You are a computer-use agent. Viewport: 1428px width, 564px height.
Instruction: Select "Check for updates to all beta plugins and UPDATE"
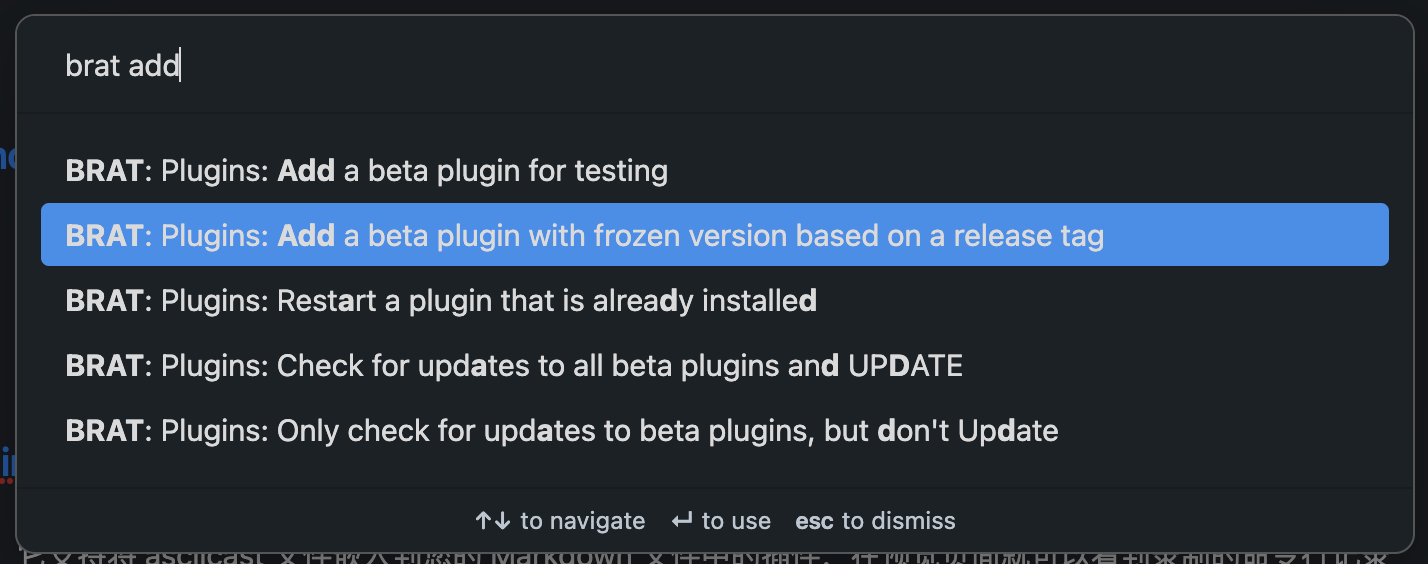pos(514,365)
